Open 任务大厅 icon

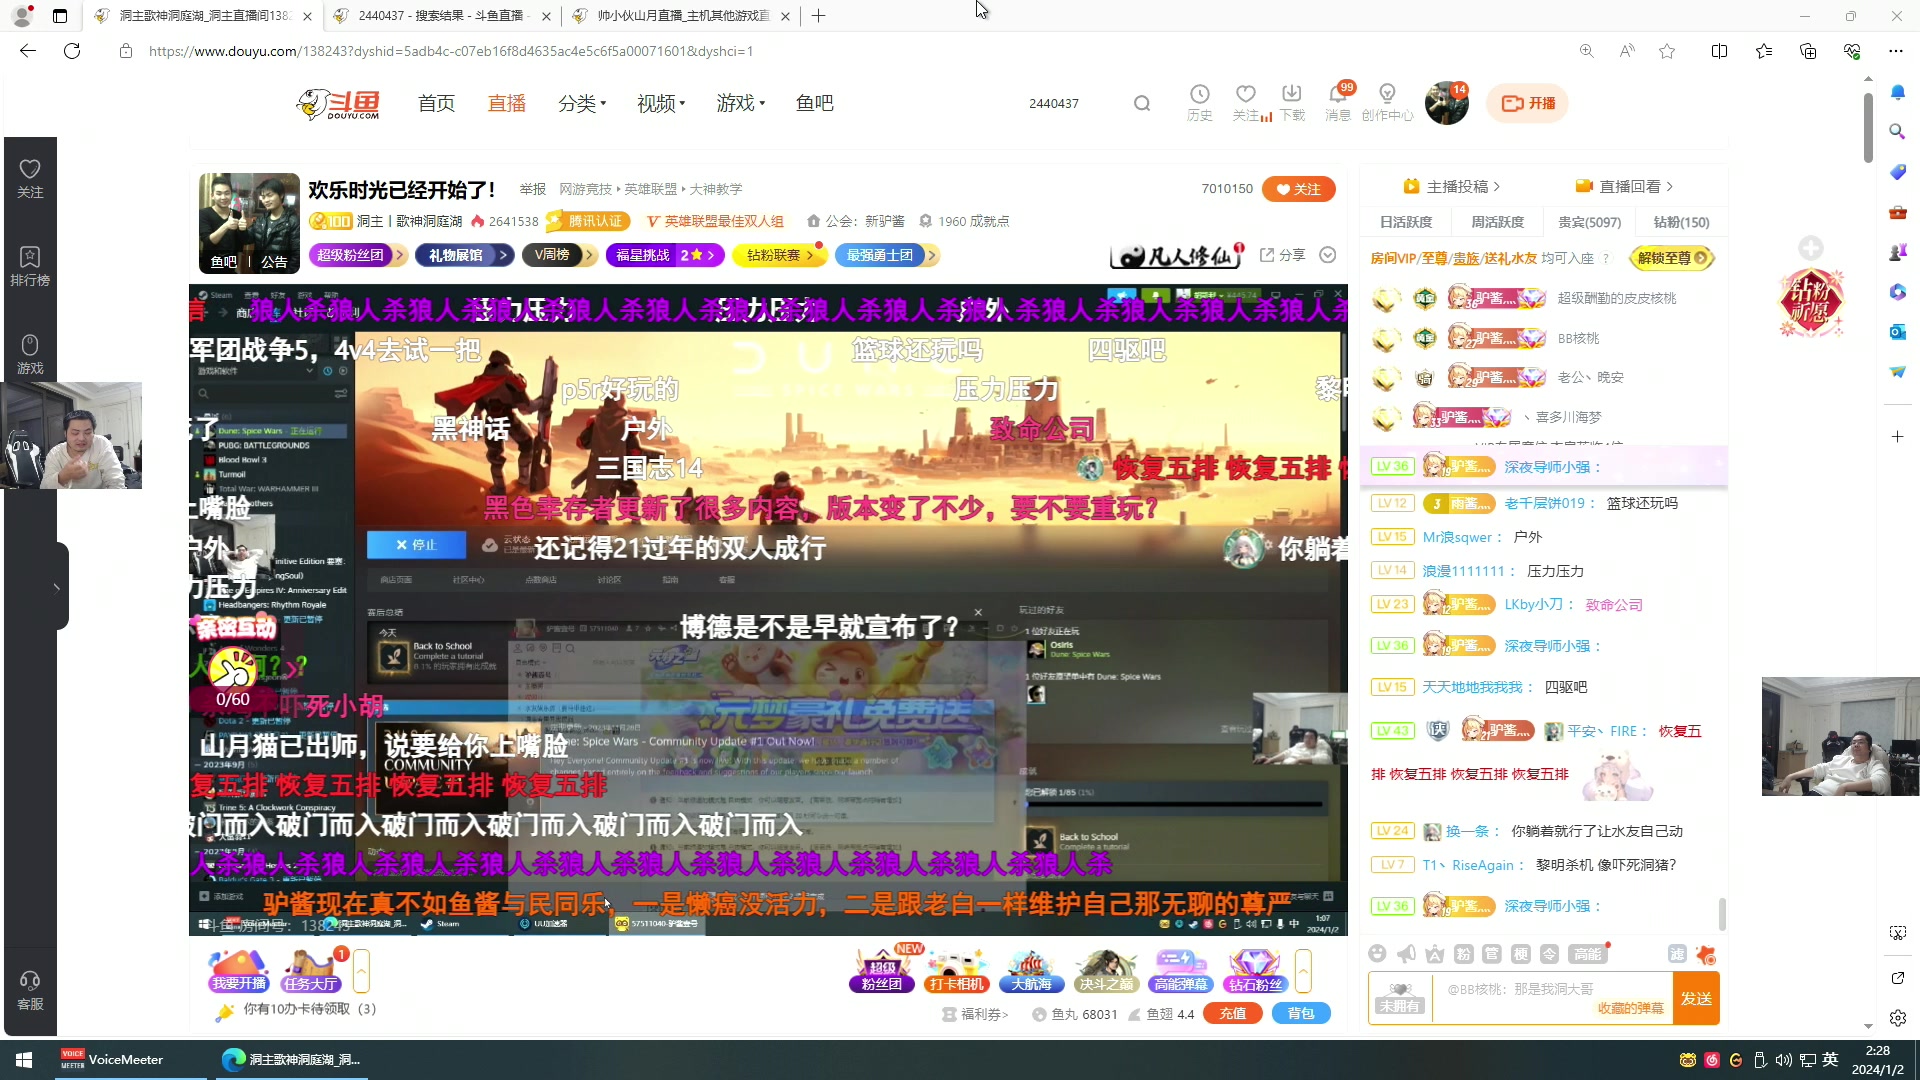(x=311, y=970)
